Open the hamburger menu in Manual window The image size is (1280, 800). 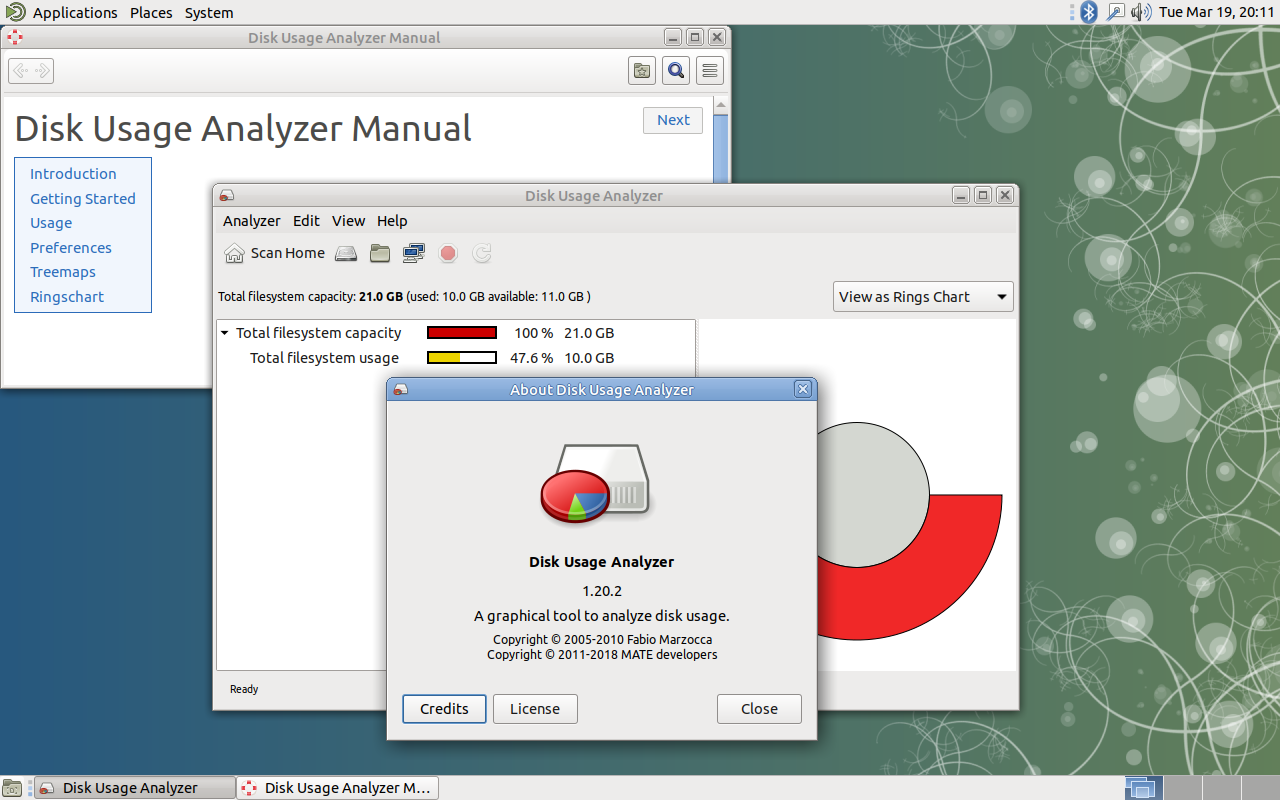click(710, 70)
